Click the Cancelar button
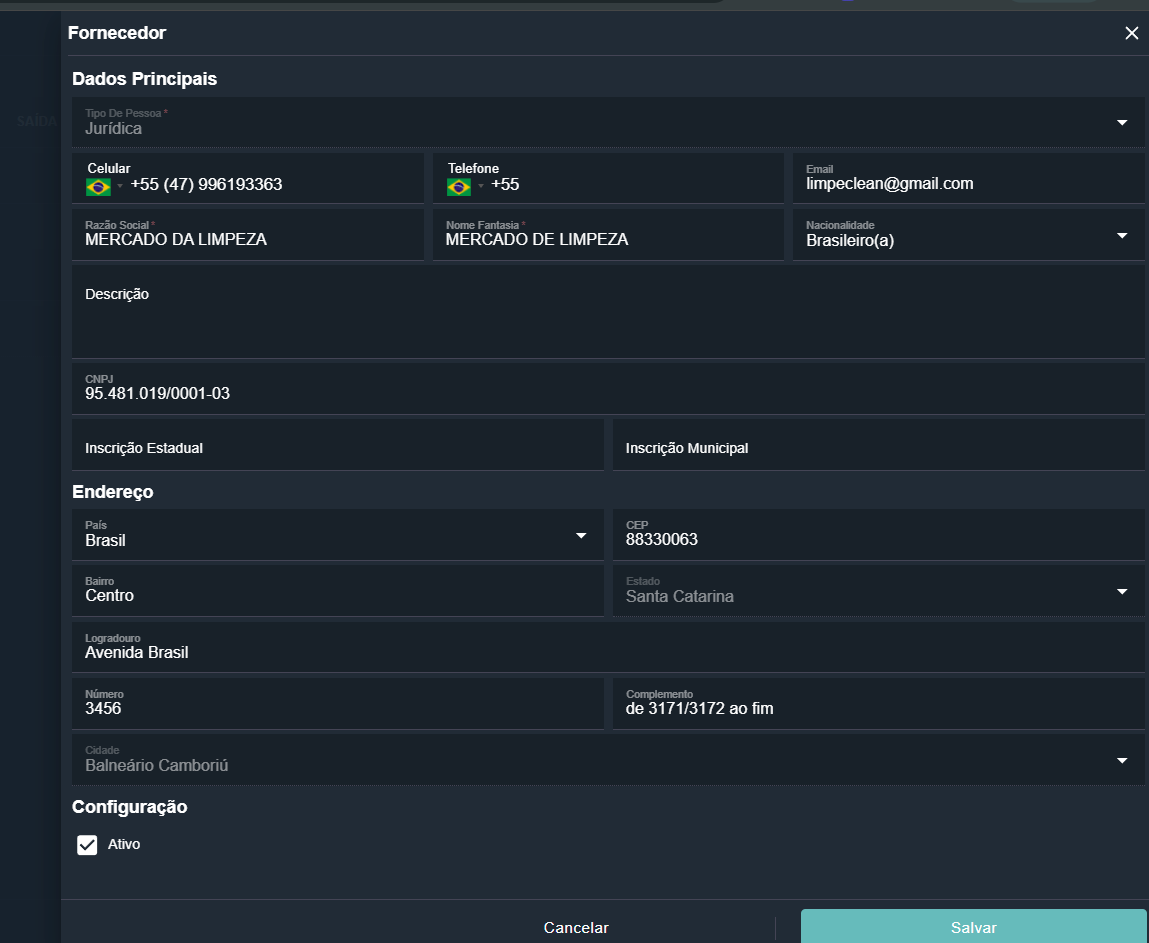 (576, 928)
